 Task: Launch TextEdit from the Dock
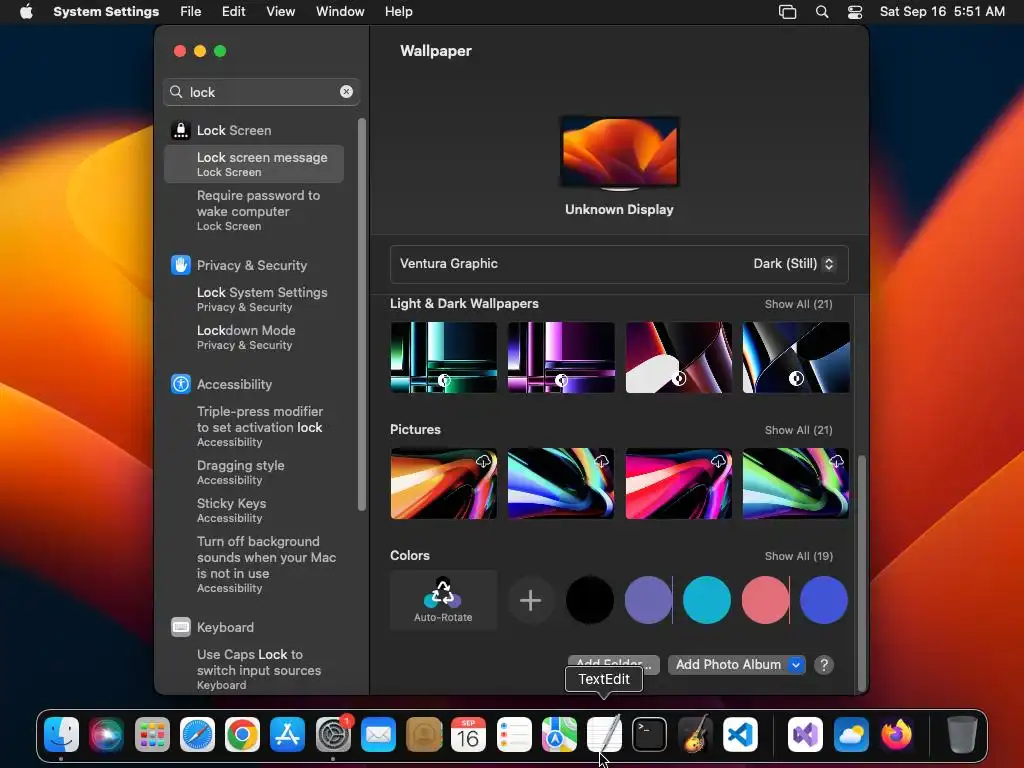[604, 735]
